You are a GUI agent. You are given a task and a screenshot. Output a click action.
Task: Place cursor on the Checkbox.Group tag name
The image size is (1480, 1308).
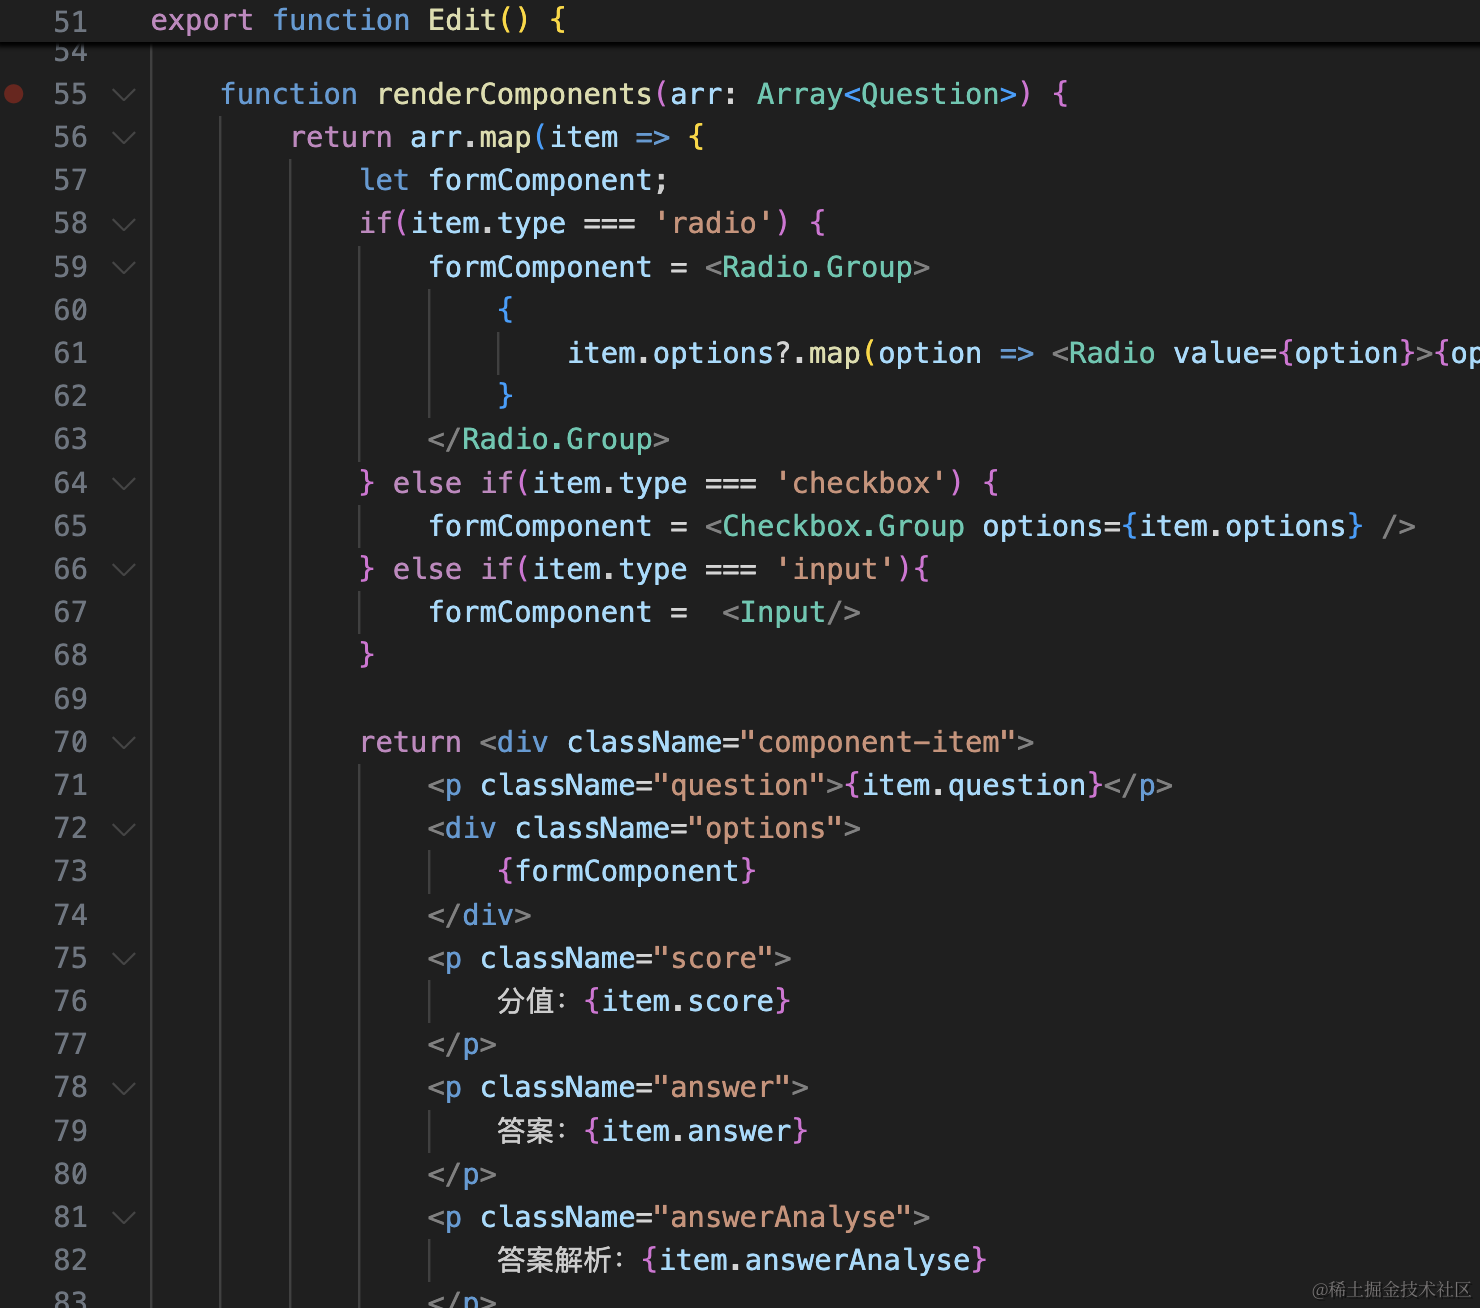(842, 526)
